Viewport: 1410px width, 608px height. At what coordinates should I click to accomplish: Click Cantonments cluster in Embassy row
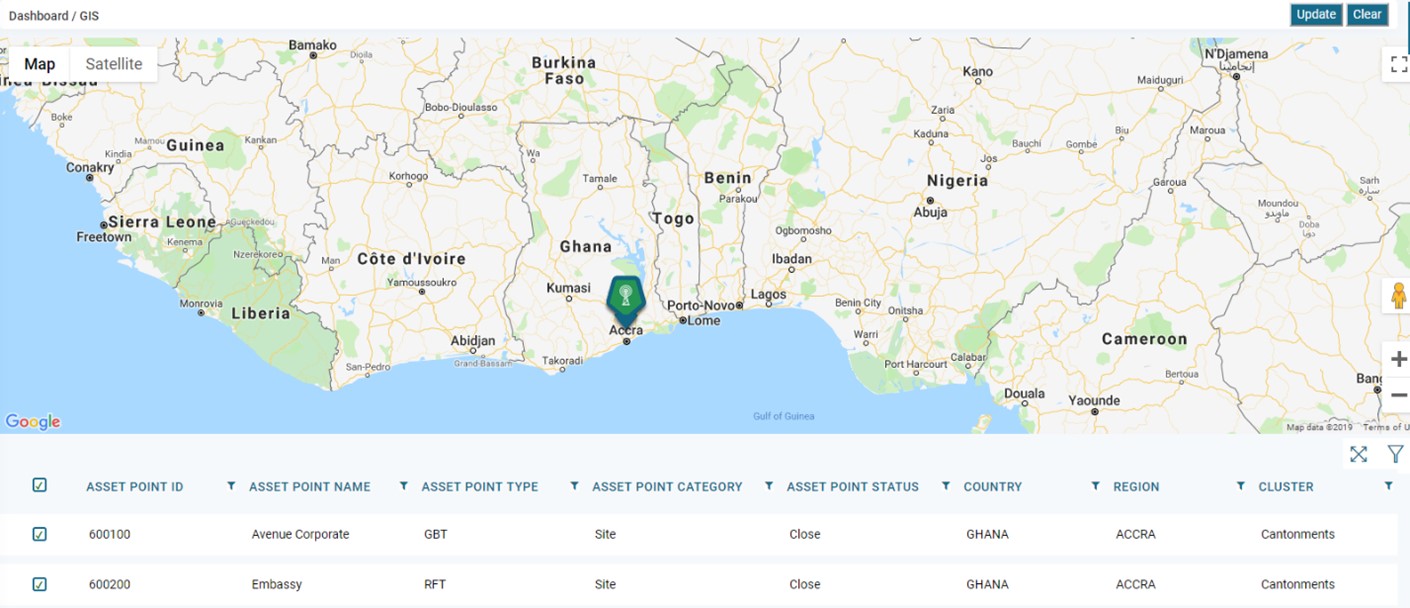click(x=1298, y=584)
